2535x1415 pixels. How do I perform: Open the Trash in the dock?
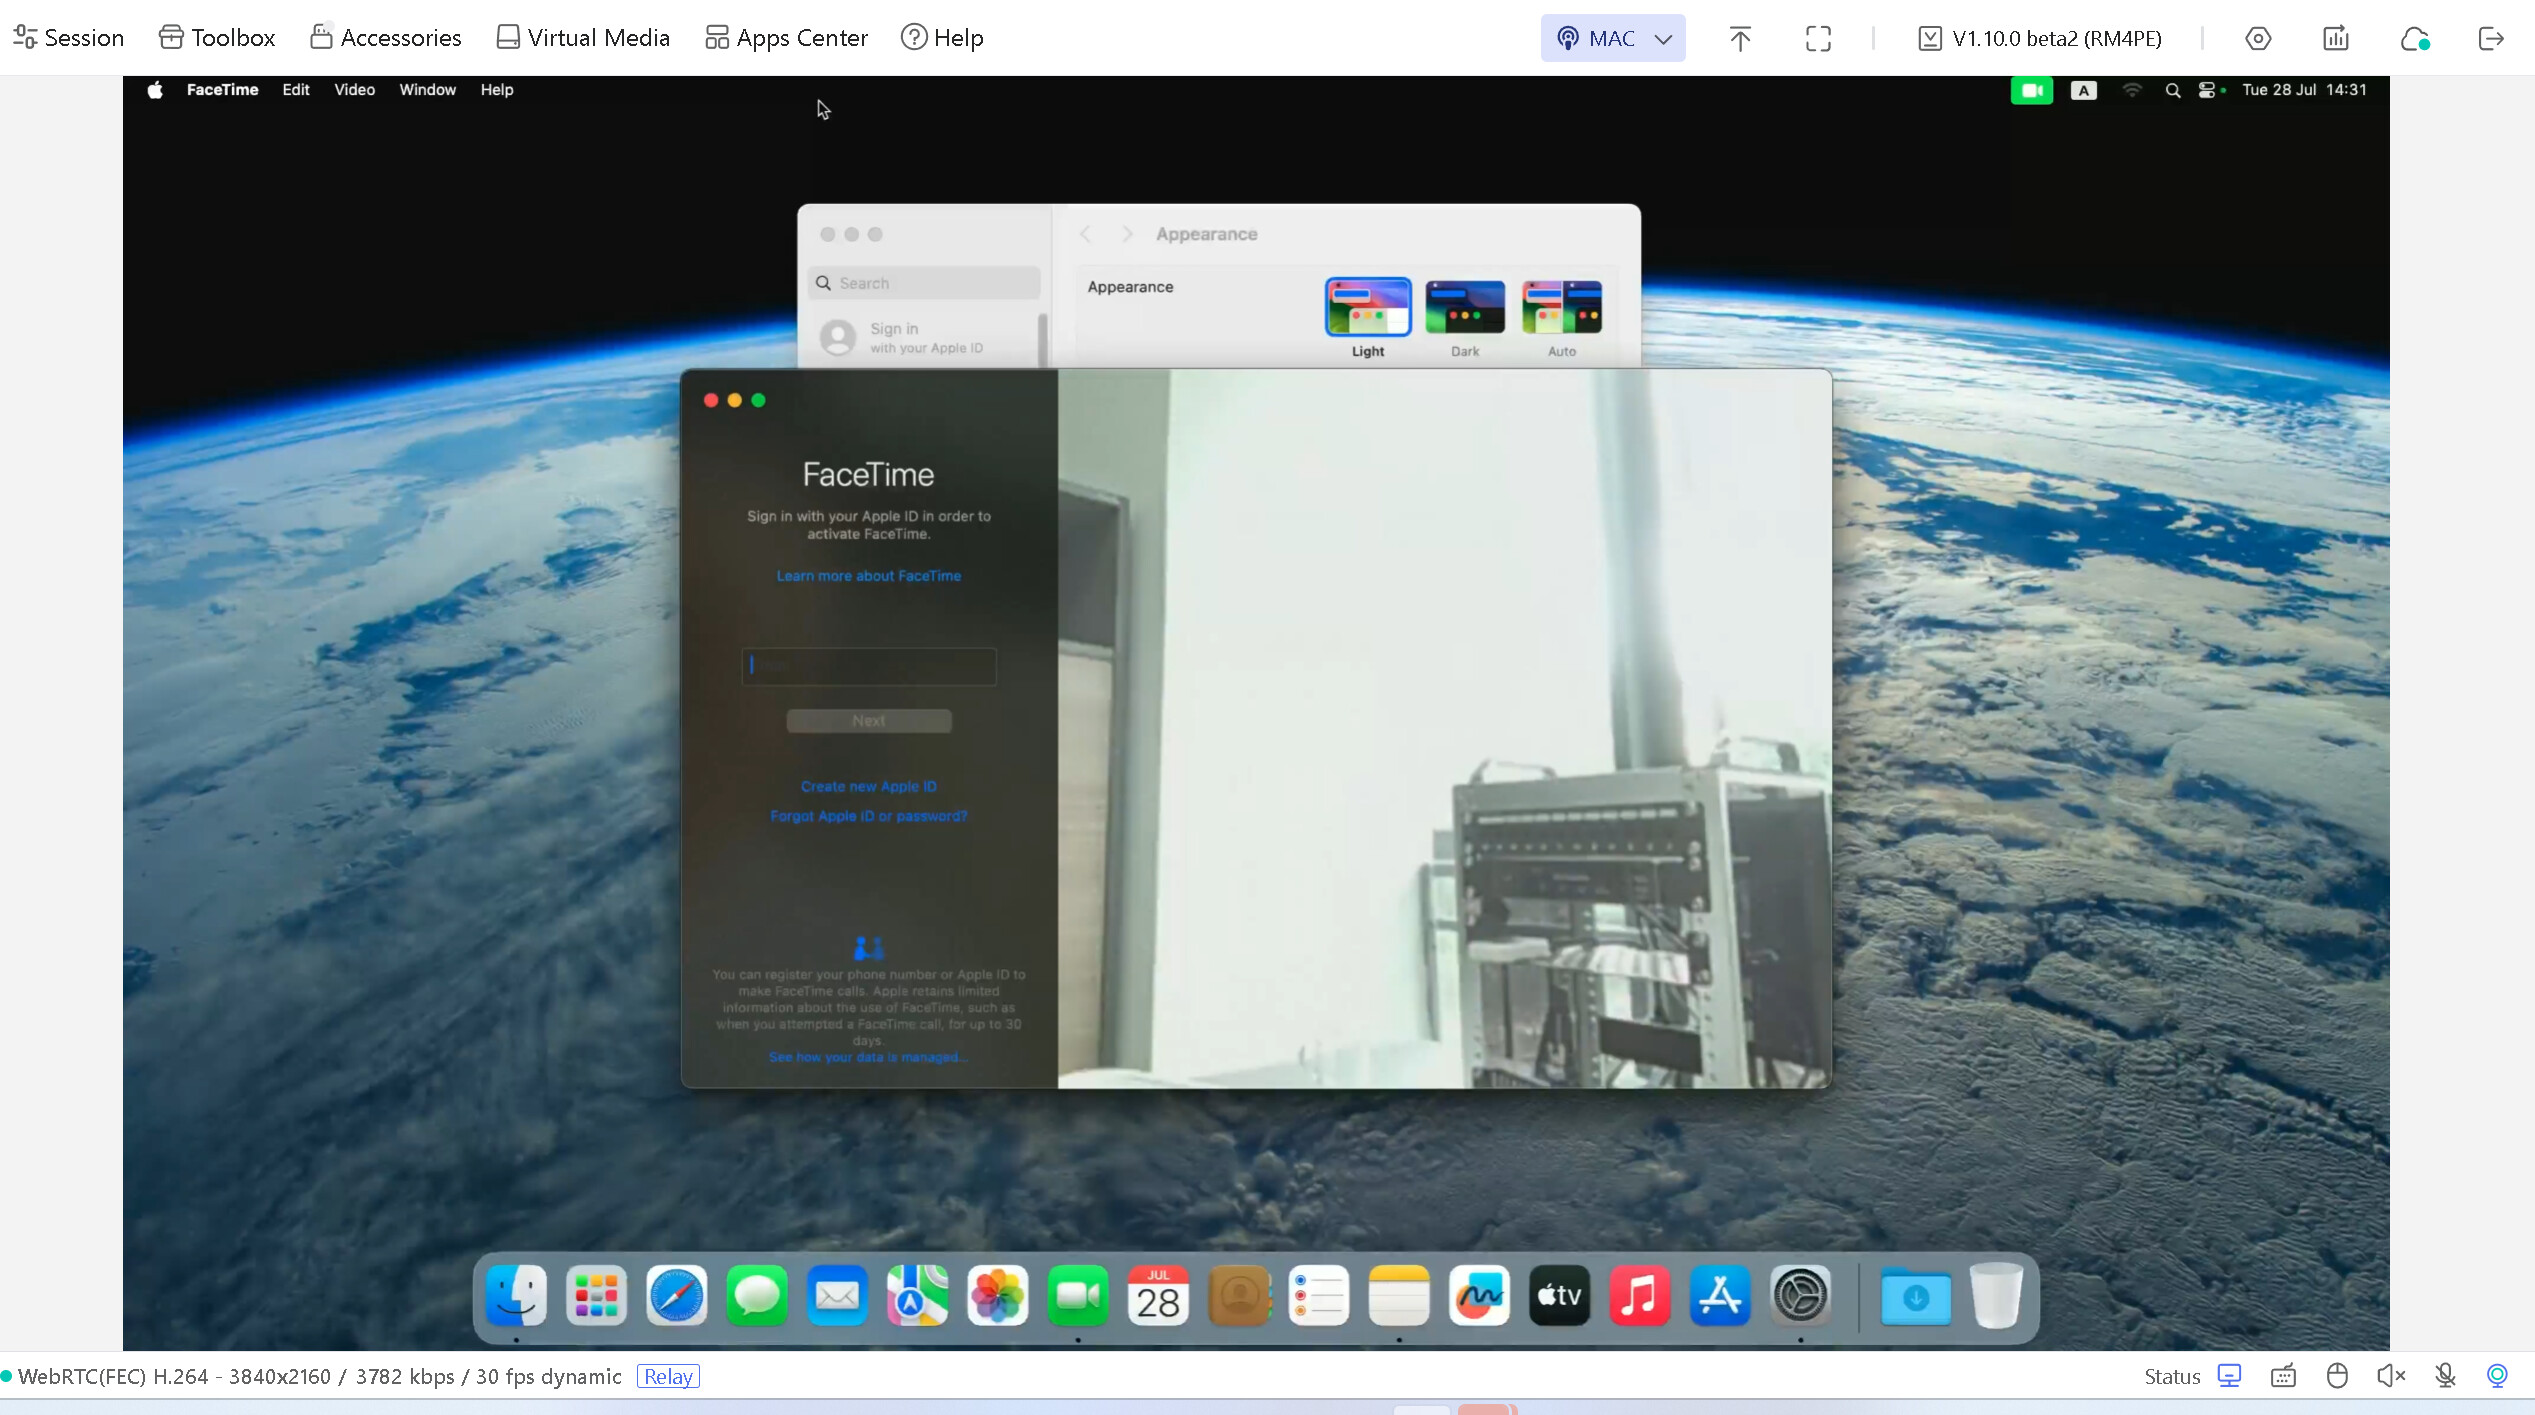tap(1996, 1296)
